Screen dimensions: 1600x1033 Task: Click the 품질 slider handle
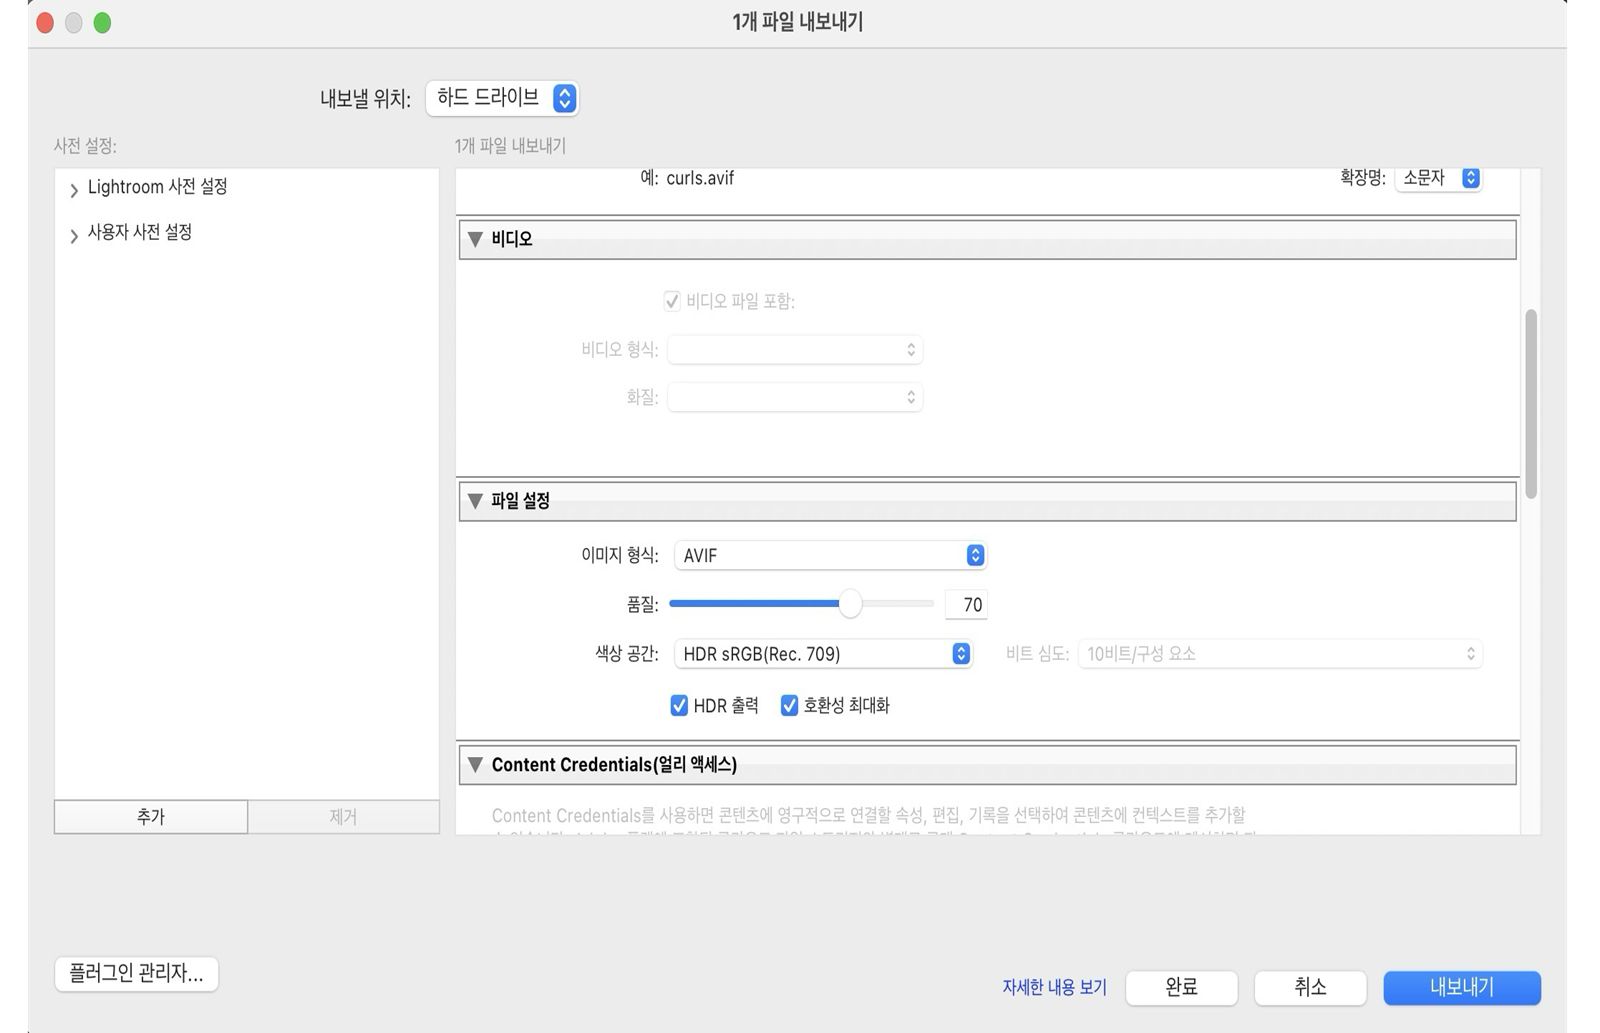click(x=850, y=604)
